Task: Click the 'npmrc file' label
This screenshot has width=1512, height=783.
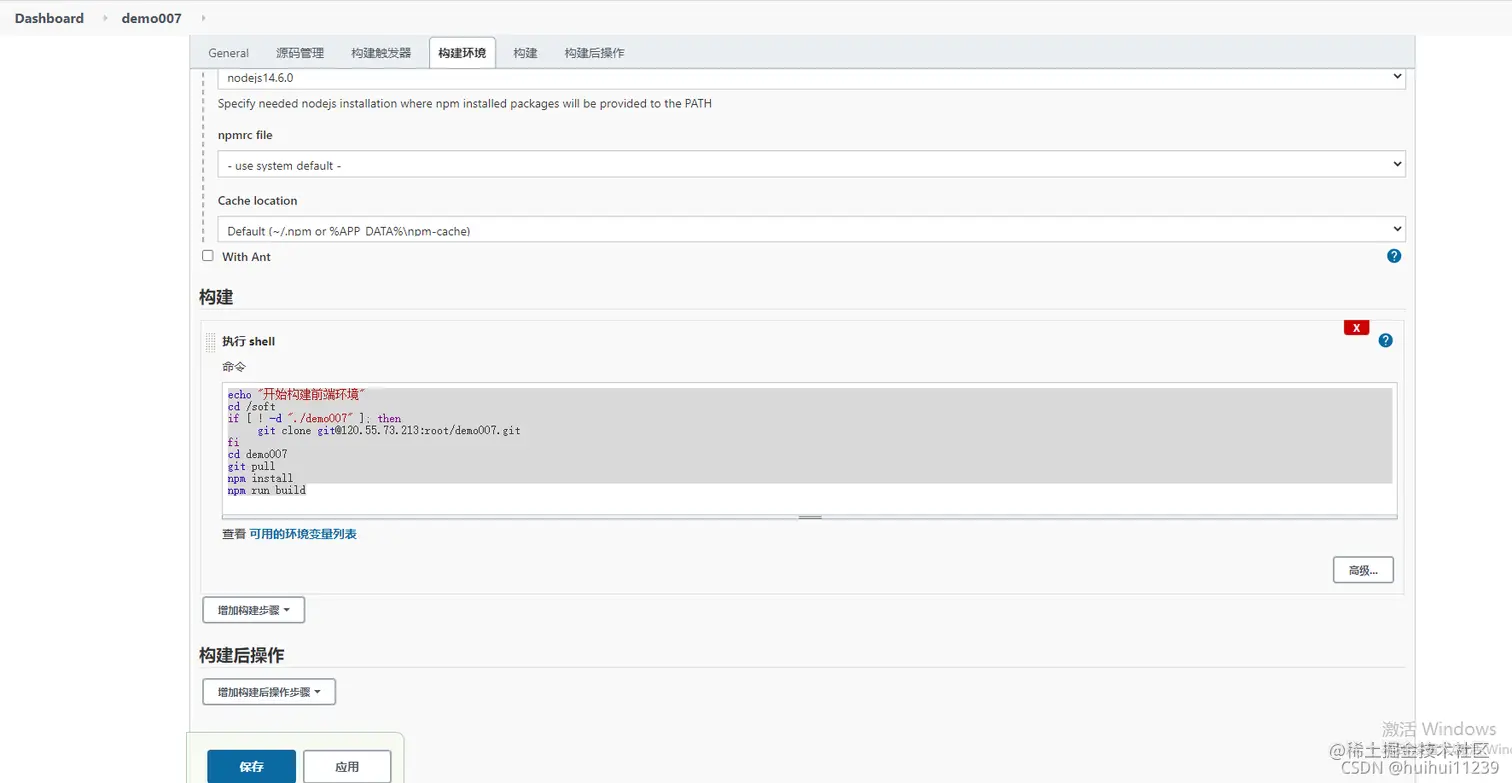Action: coord(245,135)
